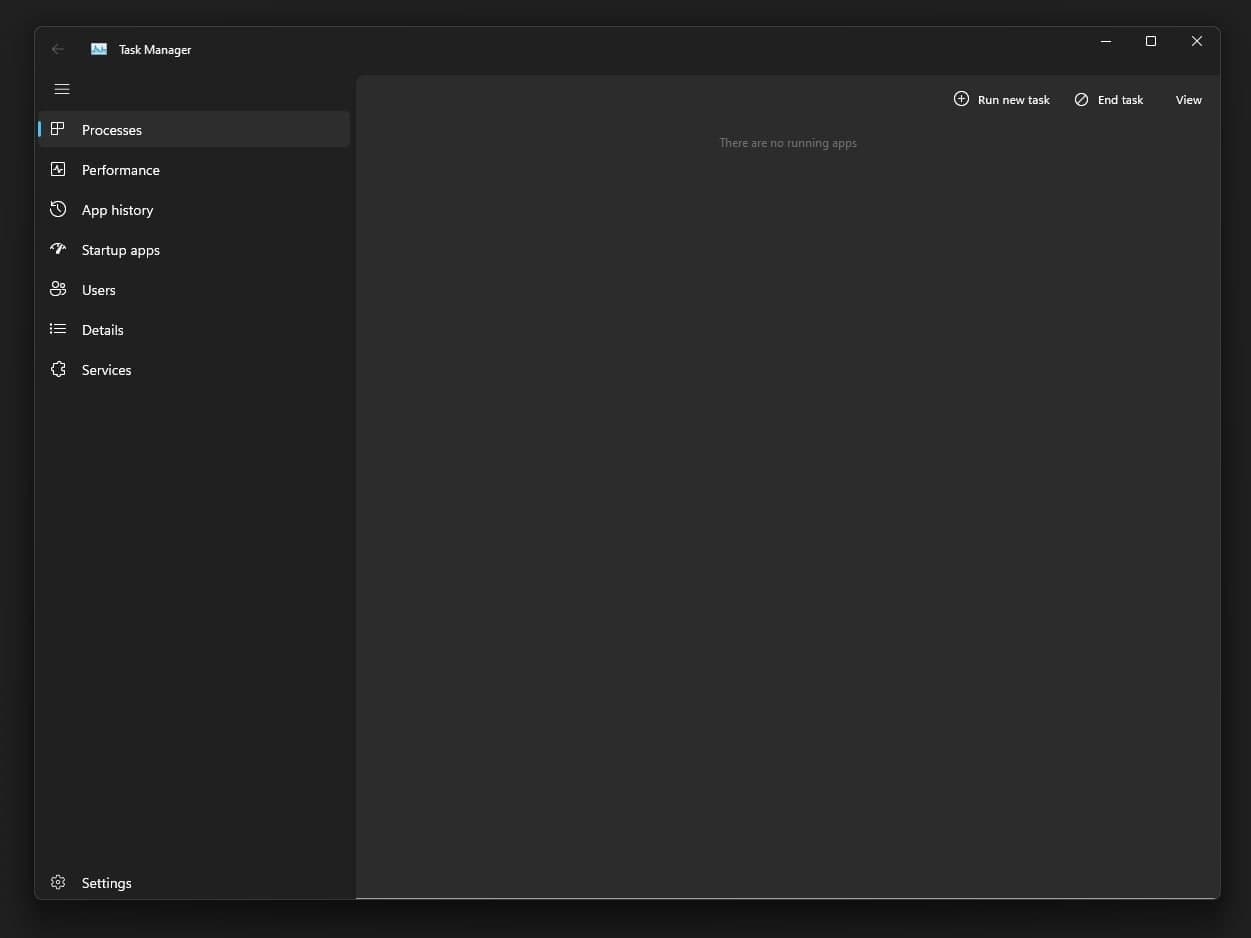Minimize the Task Manager window
Image resolution: width=1251 pixels, height=938 pixels.
click(x=1106, y=42)
